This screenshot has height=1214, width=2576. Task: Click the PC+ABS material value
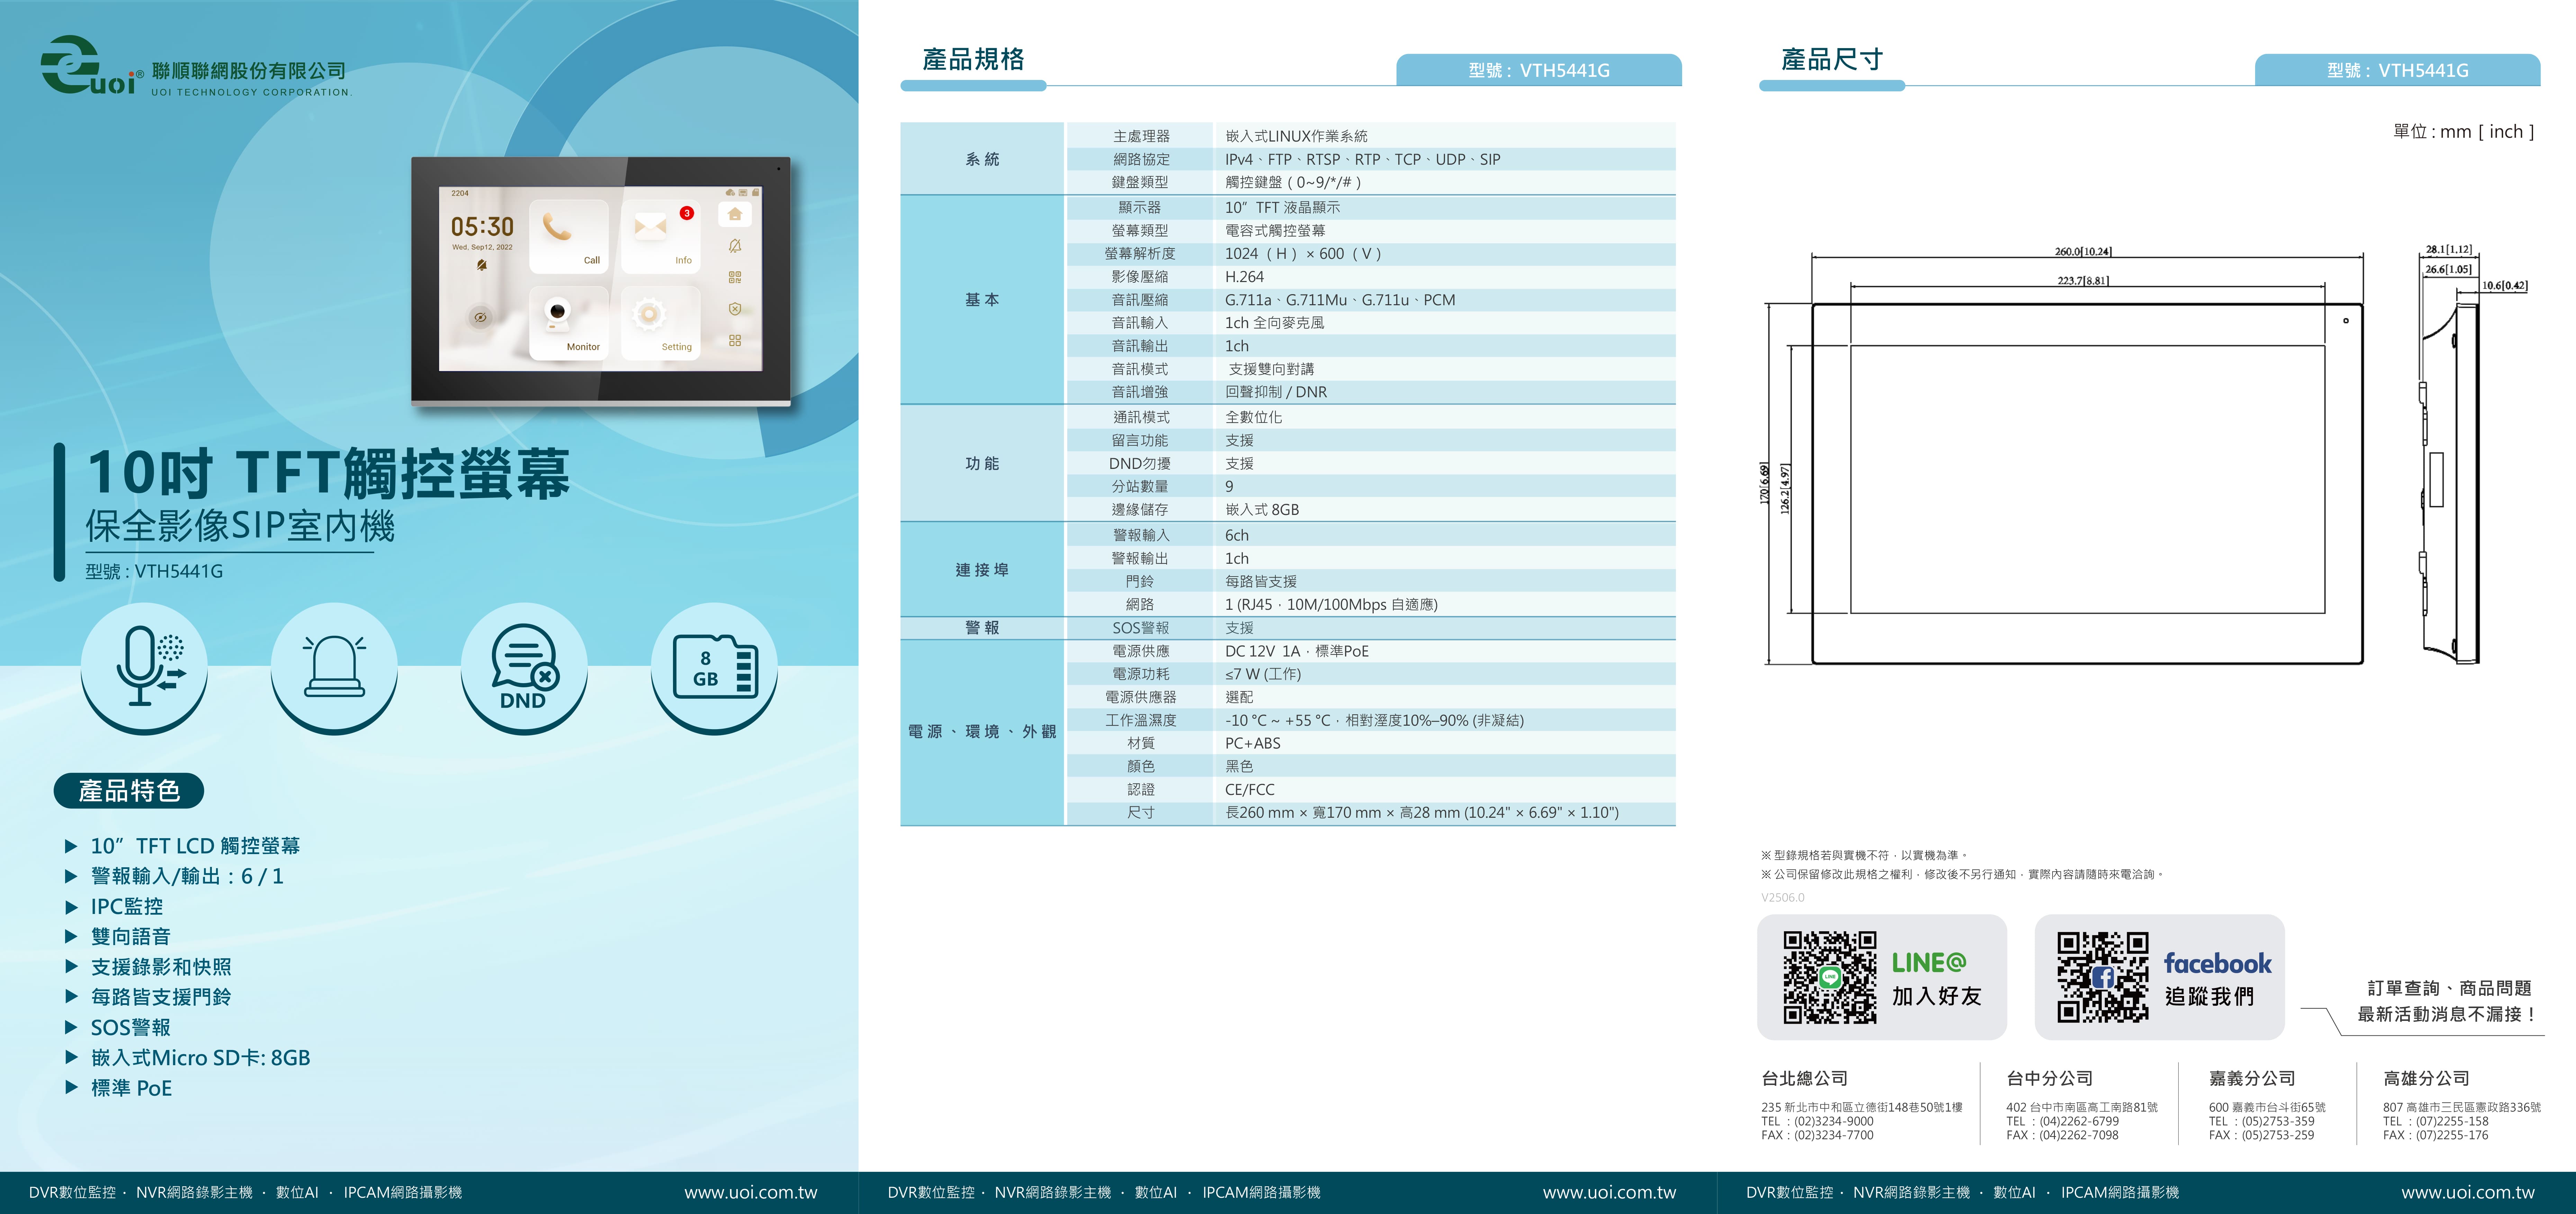coord(1253,743)
